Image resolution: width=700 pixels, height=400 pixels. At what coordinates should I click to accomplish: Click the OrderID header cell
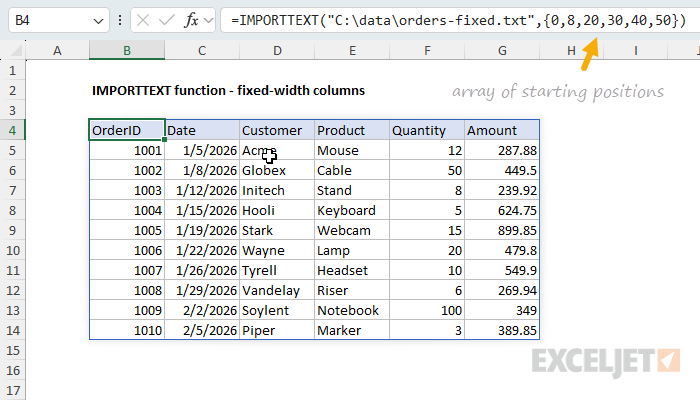pos(127,130)
